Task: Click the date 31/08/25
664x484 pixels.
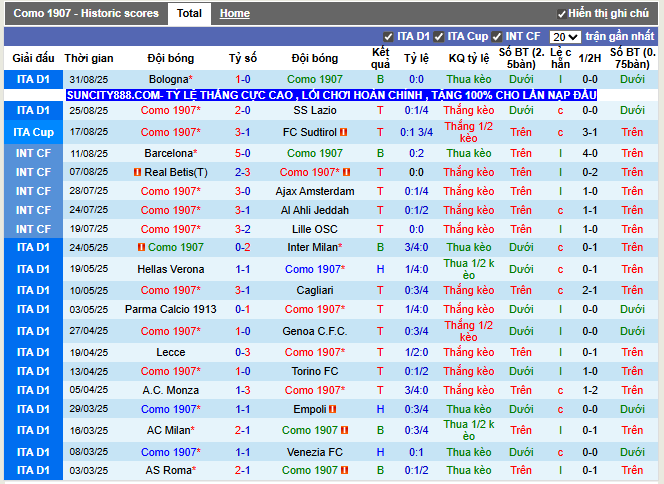Action: point(89,80)
